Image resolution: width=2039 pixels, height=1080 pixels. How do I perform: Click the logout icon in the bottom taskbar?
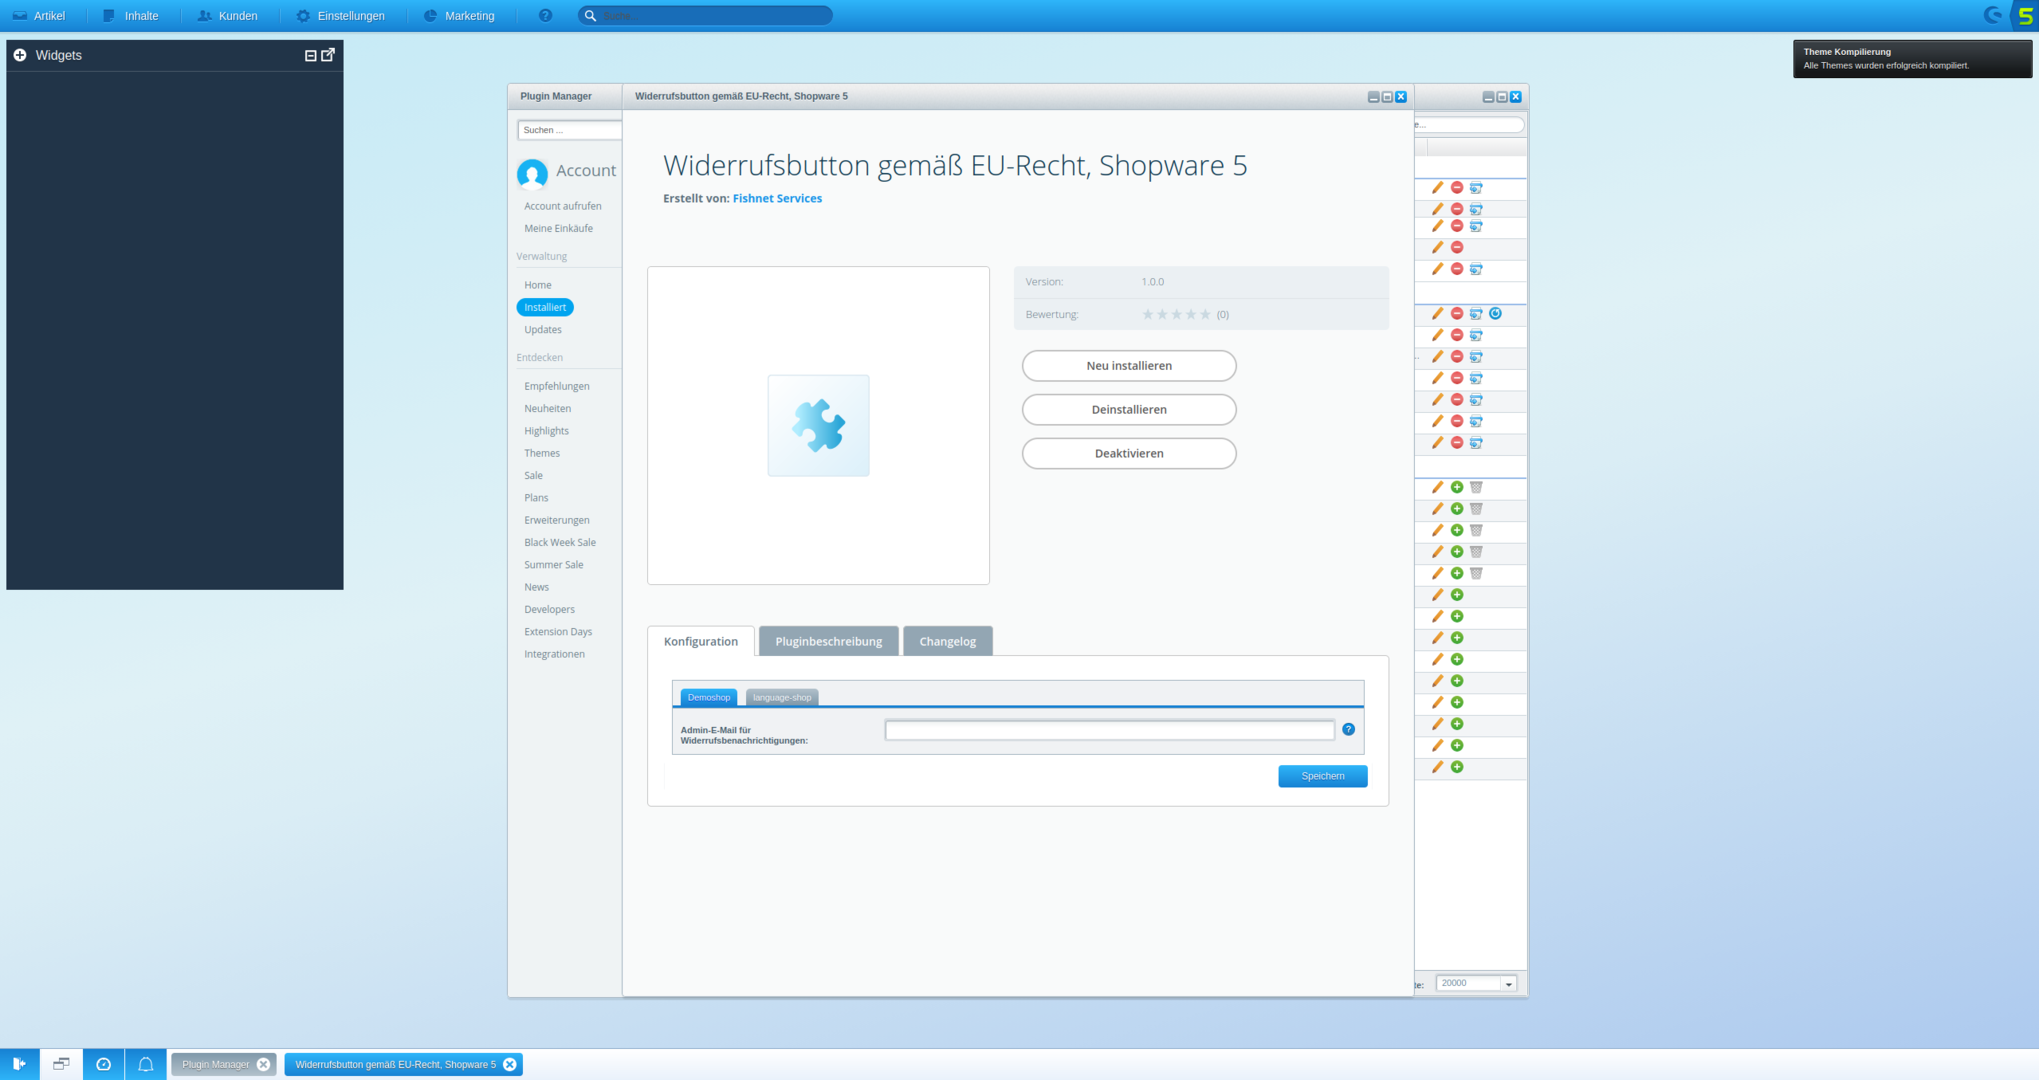pos(20,1064)
